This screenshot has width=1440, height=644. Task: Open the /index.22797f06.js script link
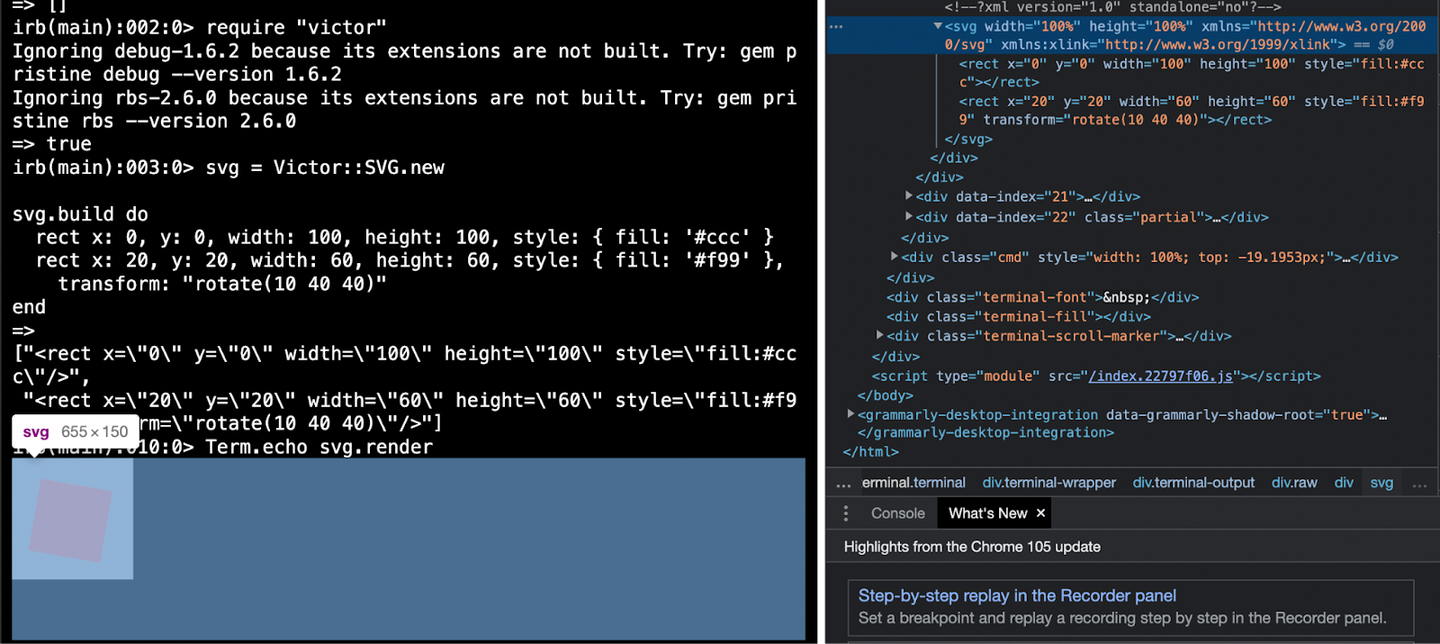click(1164, 376)
